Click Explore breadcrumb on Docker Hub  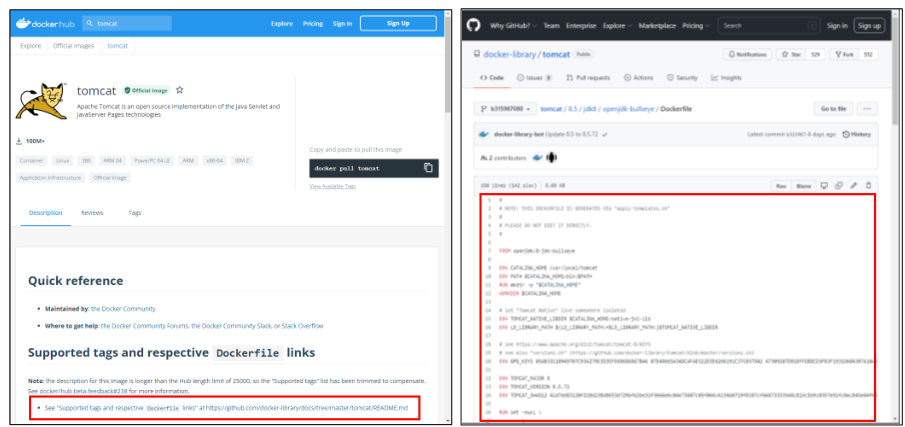[x=31, y=46]
